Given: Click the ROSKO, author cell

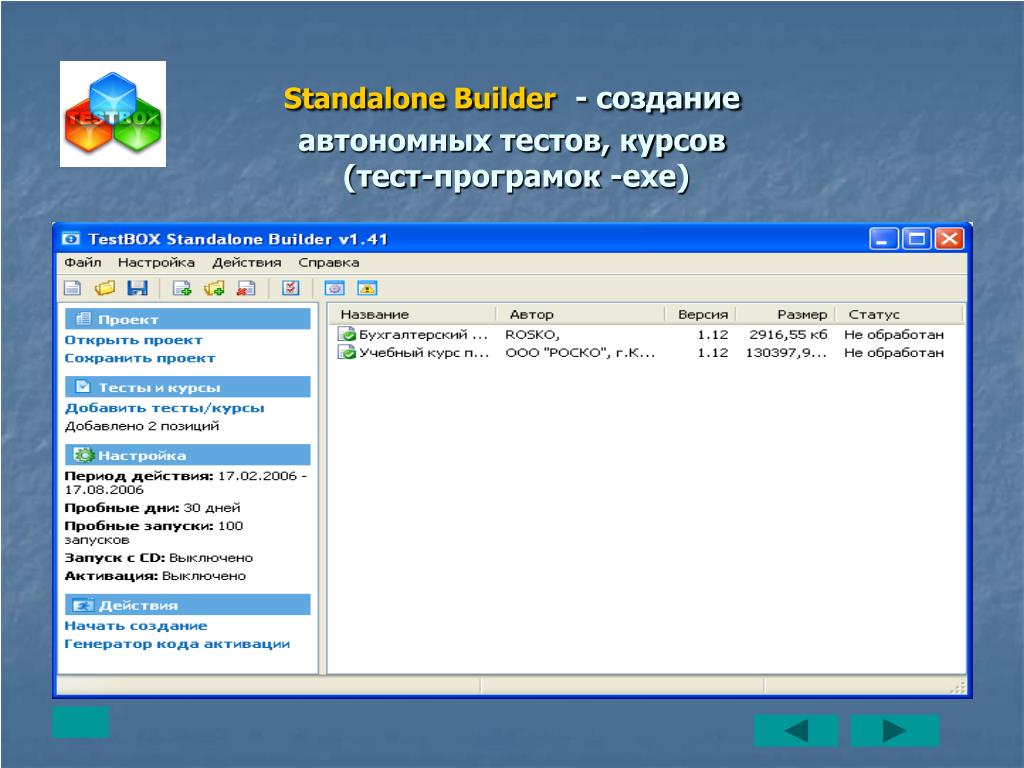Looking at the screenshot, I should coord(532,335).
